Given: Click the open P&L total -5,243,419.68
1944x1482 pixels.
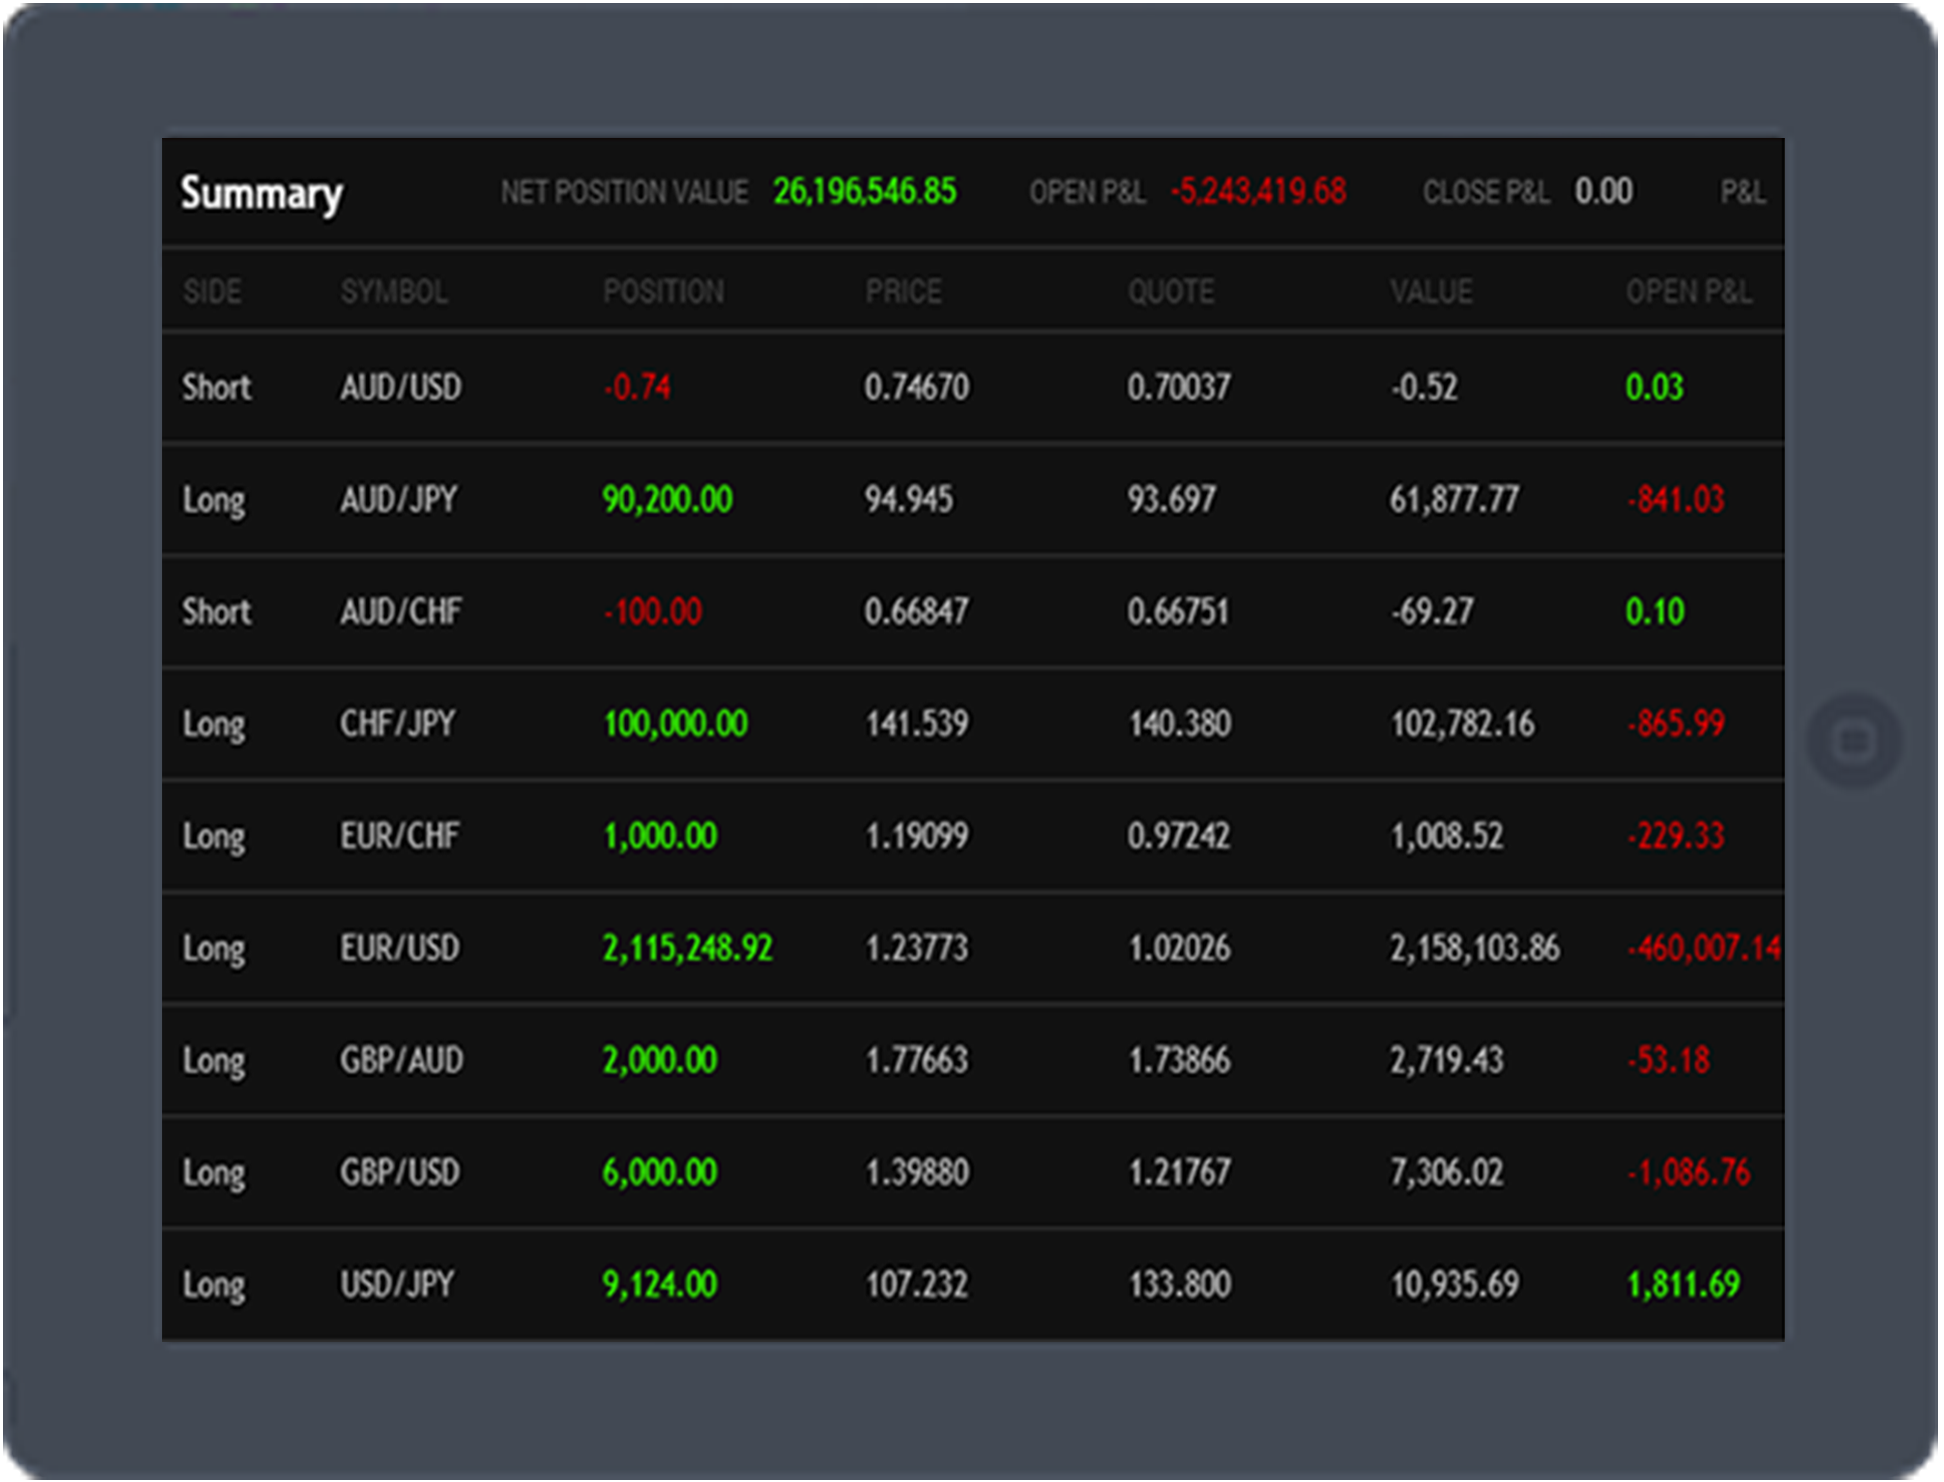Looking at the screenshot, I should click(x=1258, y=191).
